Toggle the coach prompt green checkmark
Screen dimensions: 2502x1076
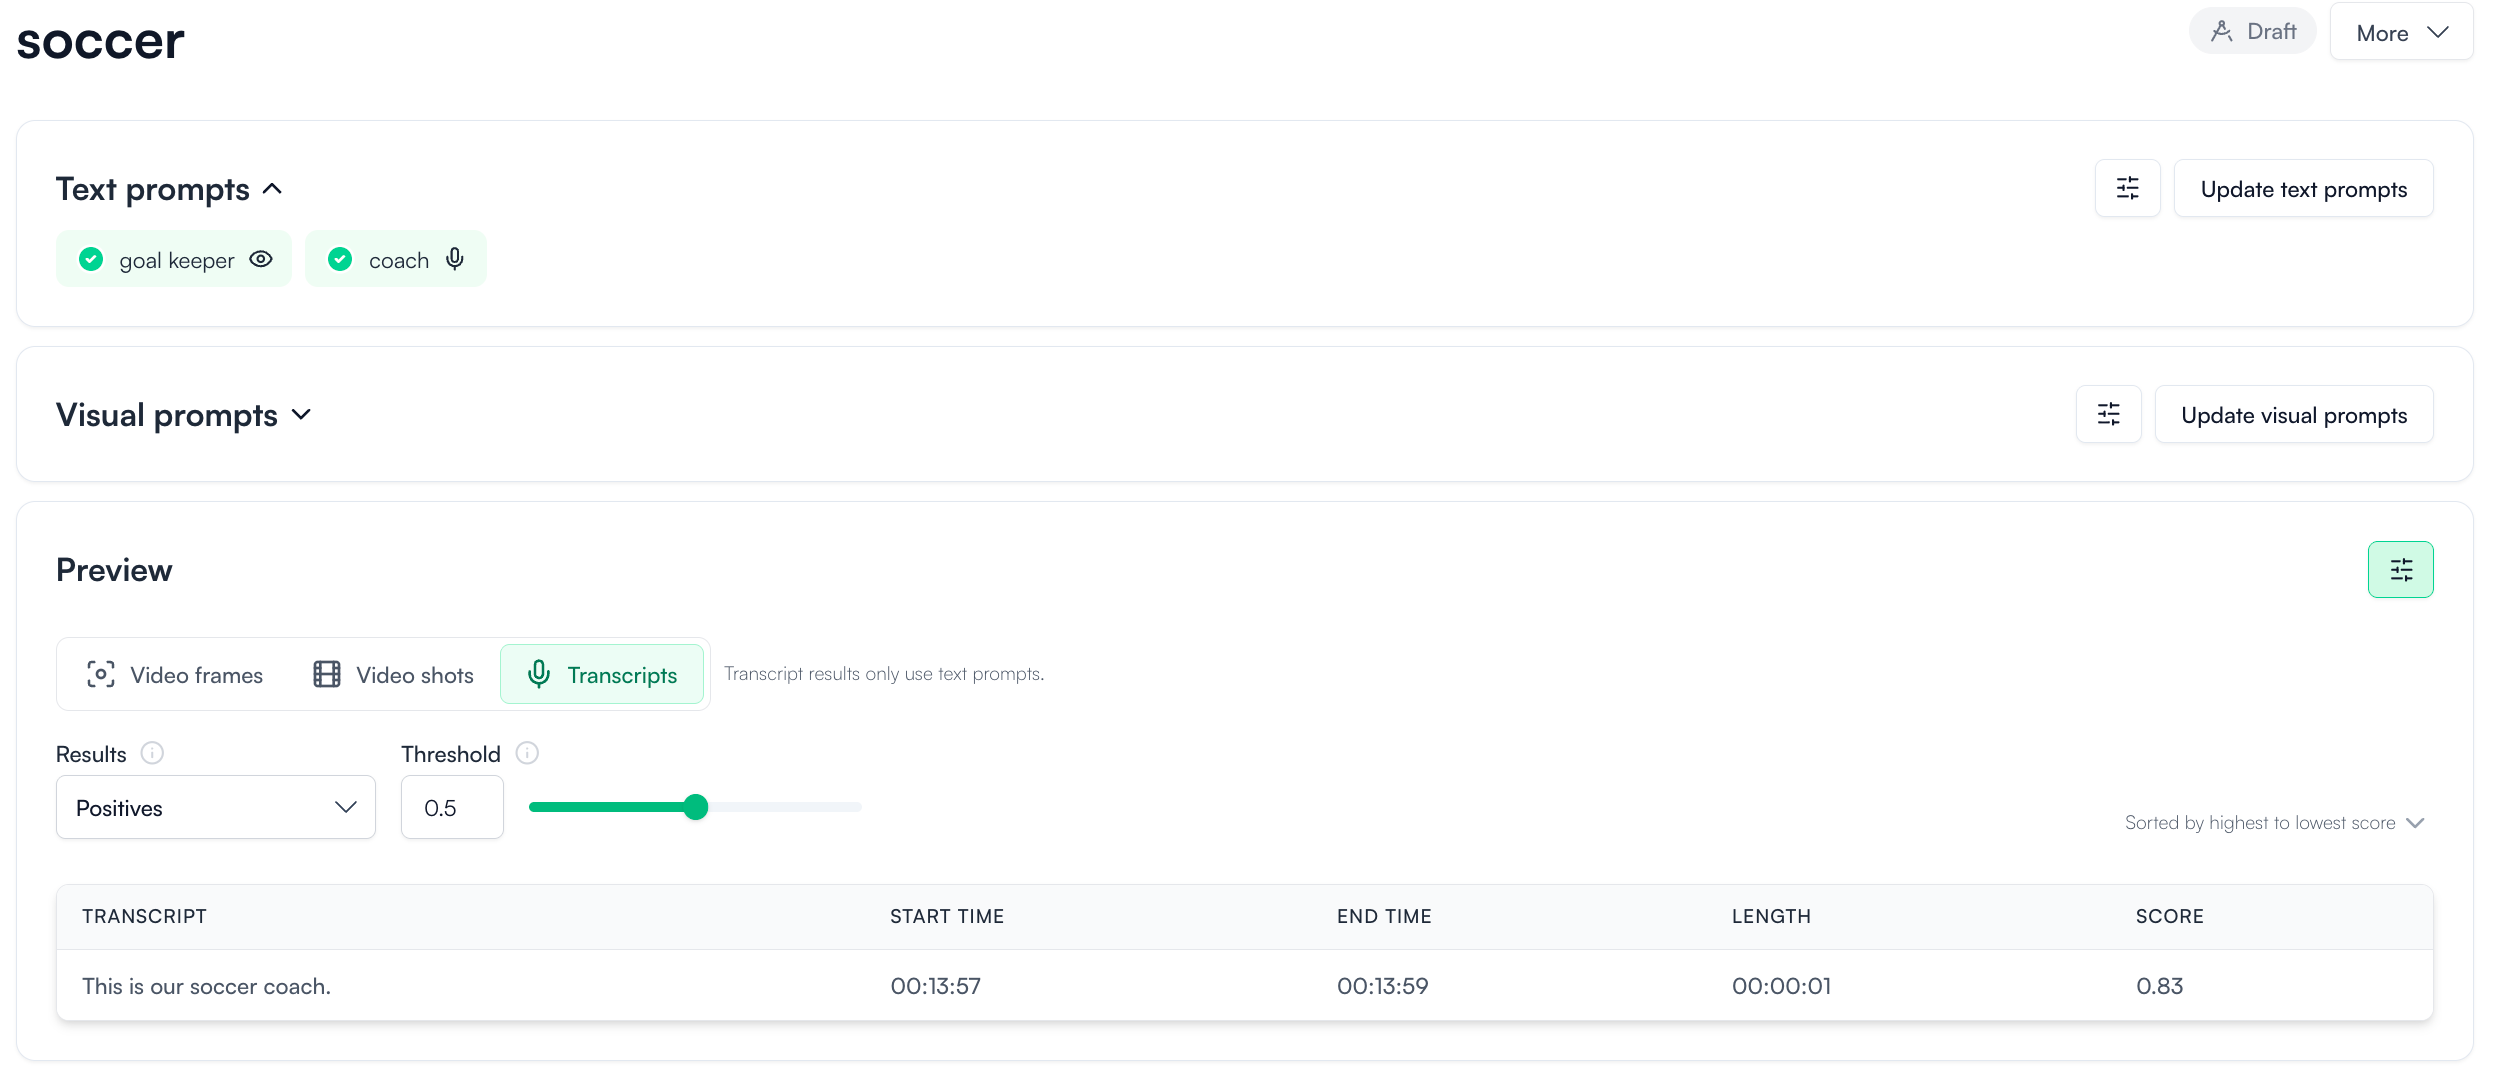[x=340, y=260]
